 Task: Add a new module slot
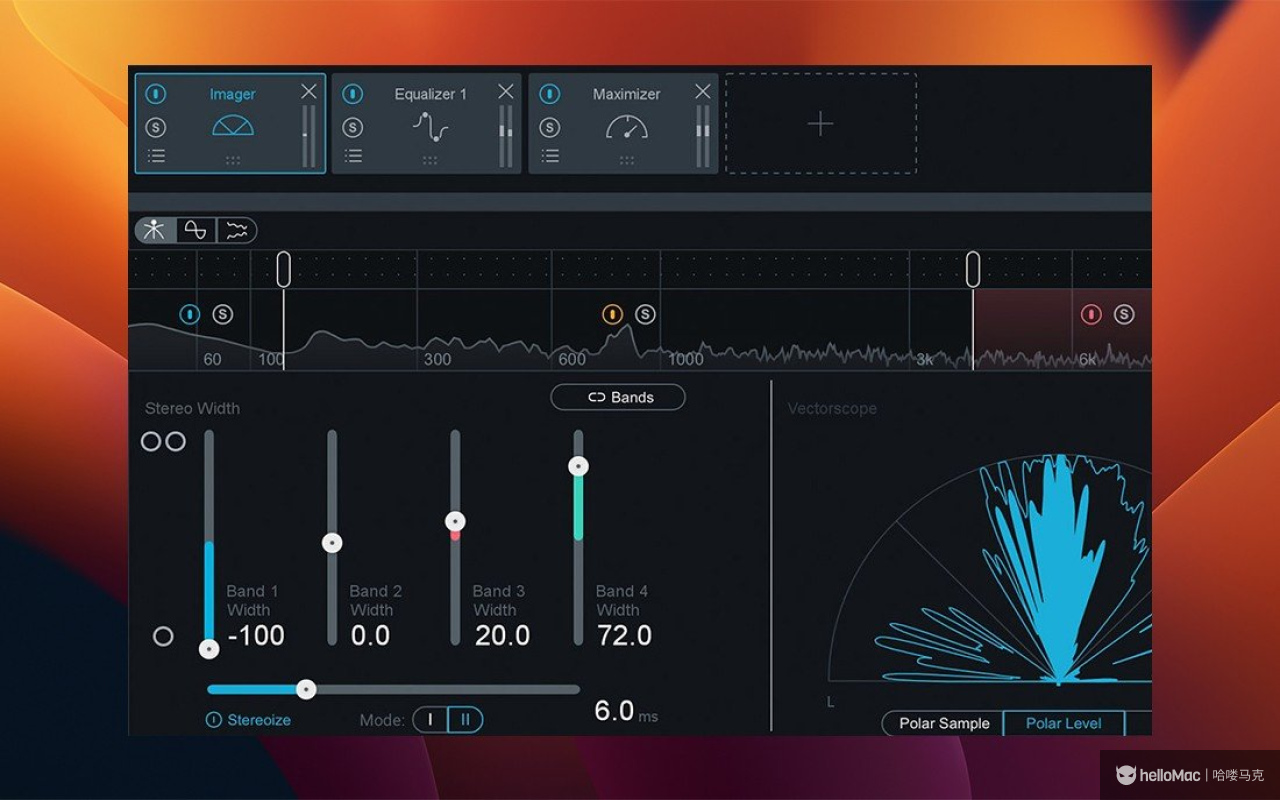point(821,123)
